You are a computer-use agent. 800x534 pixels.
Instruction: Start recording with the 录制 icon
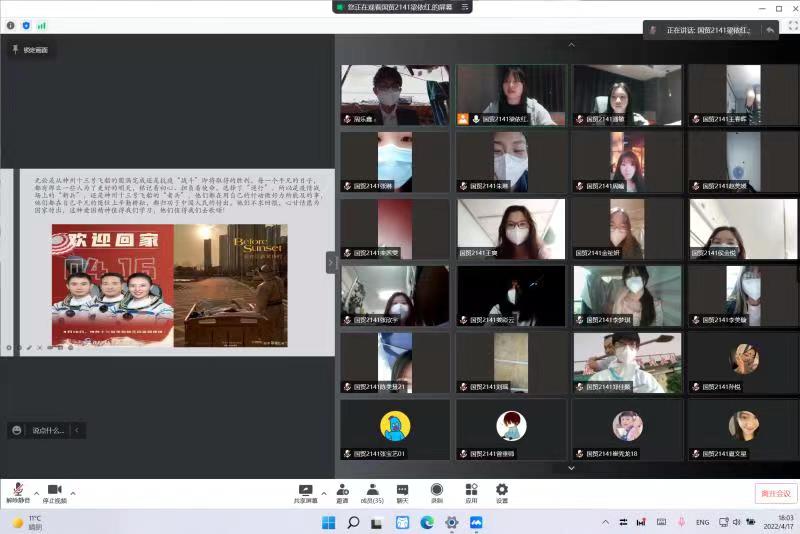coord(437,489)
